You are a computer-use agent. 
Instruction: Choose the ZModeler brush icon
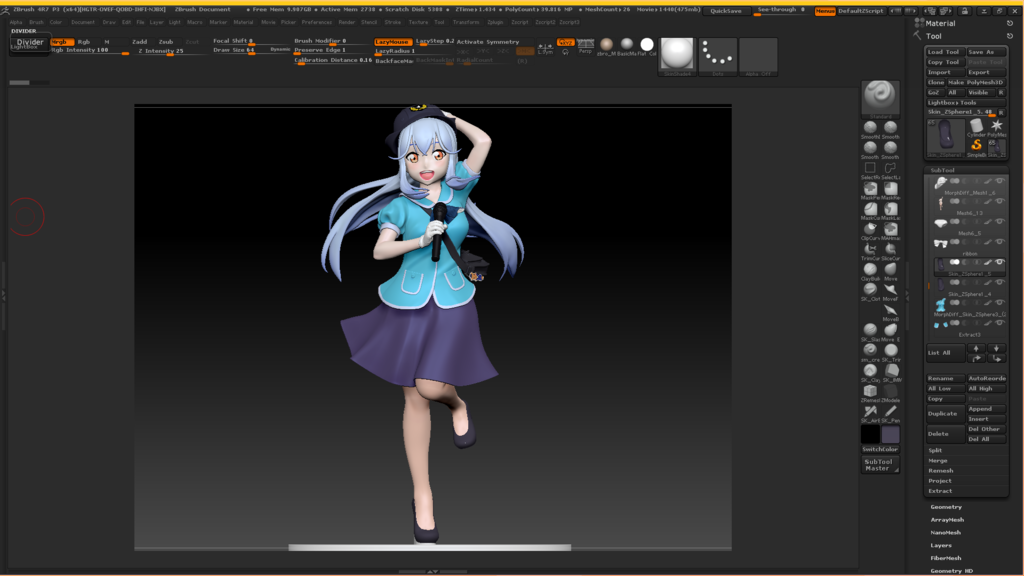pos(890,391)
